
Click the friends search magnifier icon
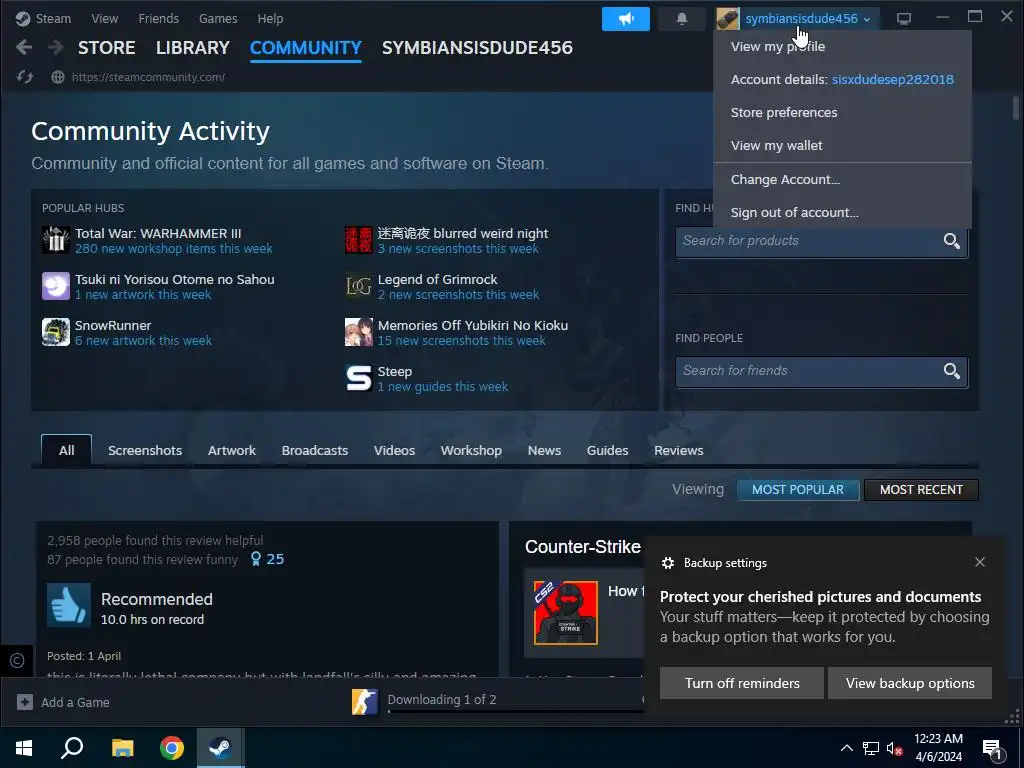tap(952, 371)
